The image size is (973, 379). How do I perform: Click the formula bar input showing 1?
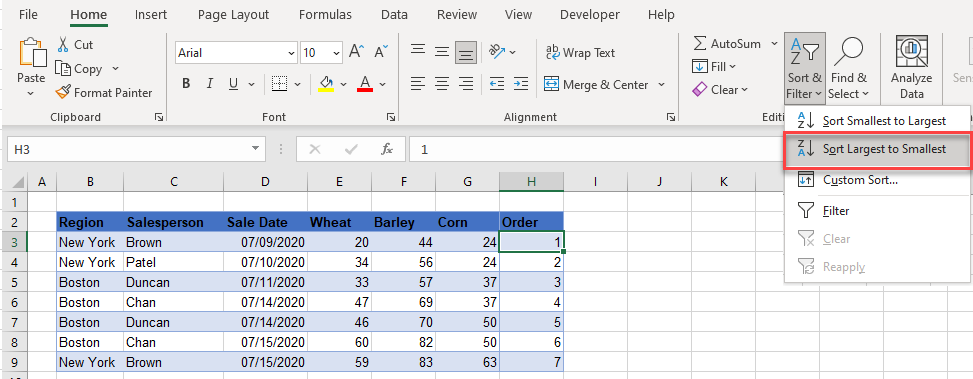(596, 149)
